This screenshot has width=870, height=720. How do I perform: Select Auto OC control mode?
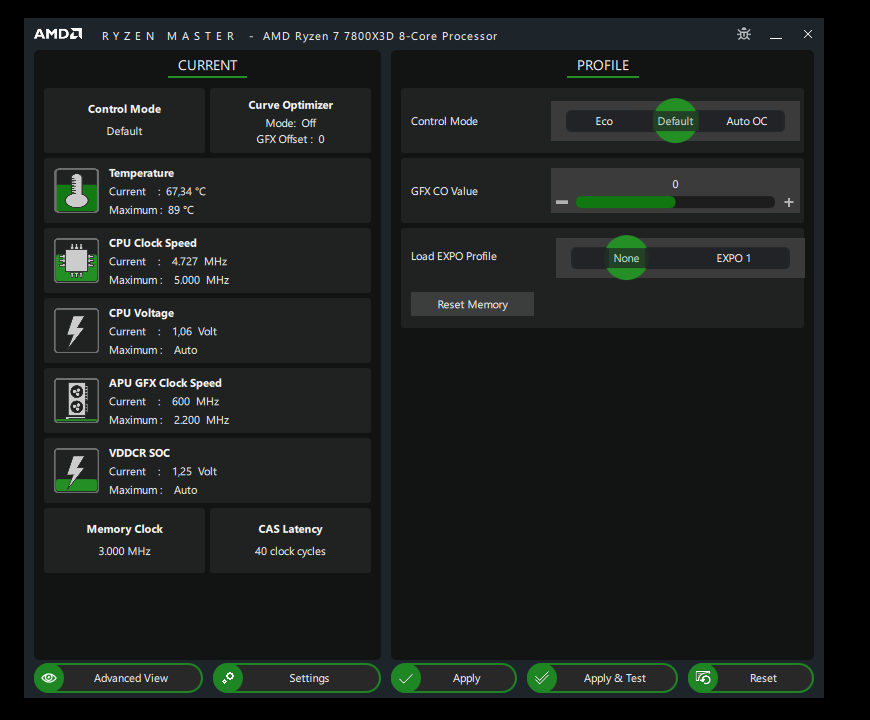[746, 121]
